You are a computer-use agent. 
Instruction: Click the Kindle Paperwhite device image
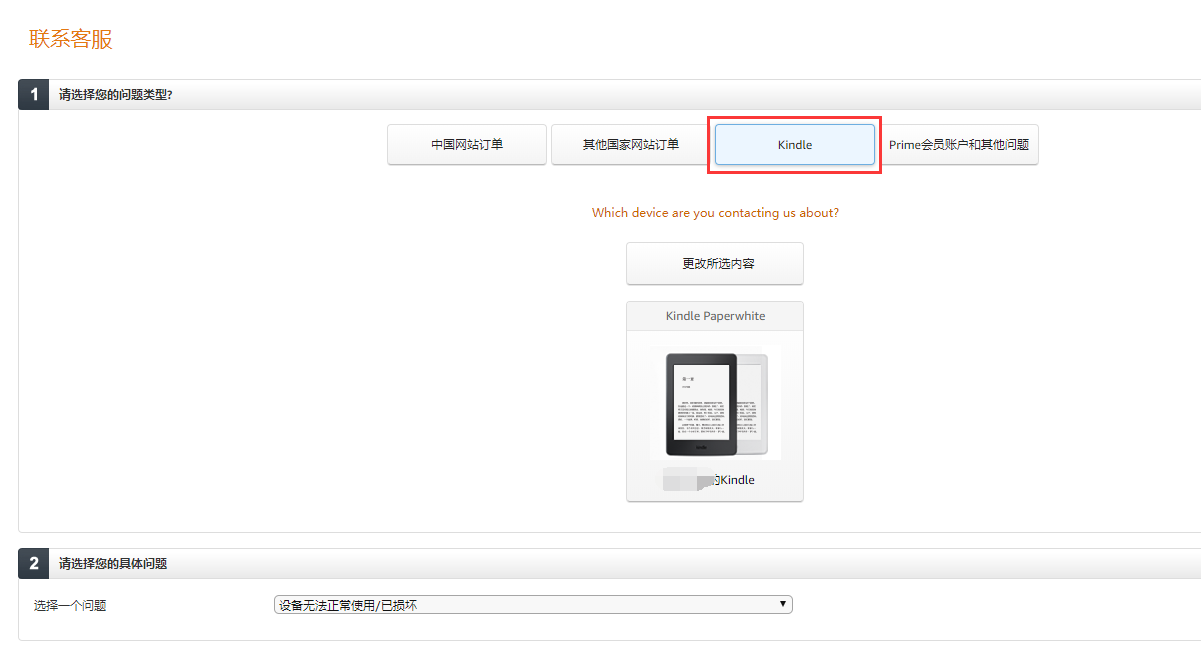tap(715, 403)
